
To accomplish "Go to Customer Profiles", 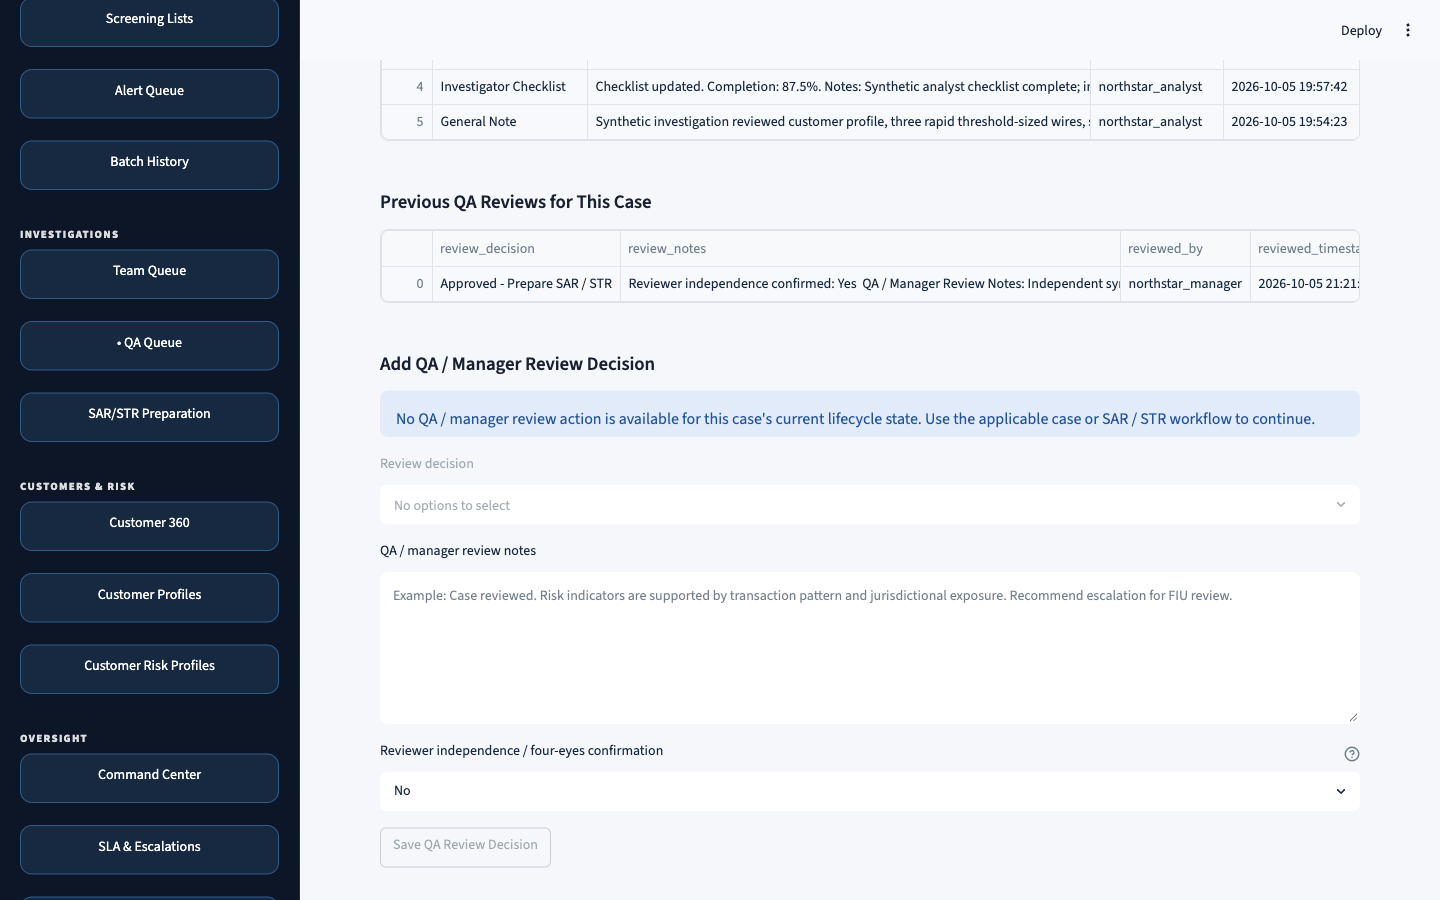I will tap(149, 597).
